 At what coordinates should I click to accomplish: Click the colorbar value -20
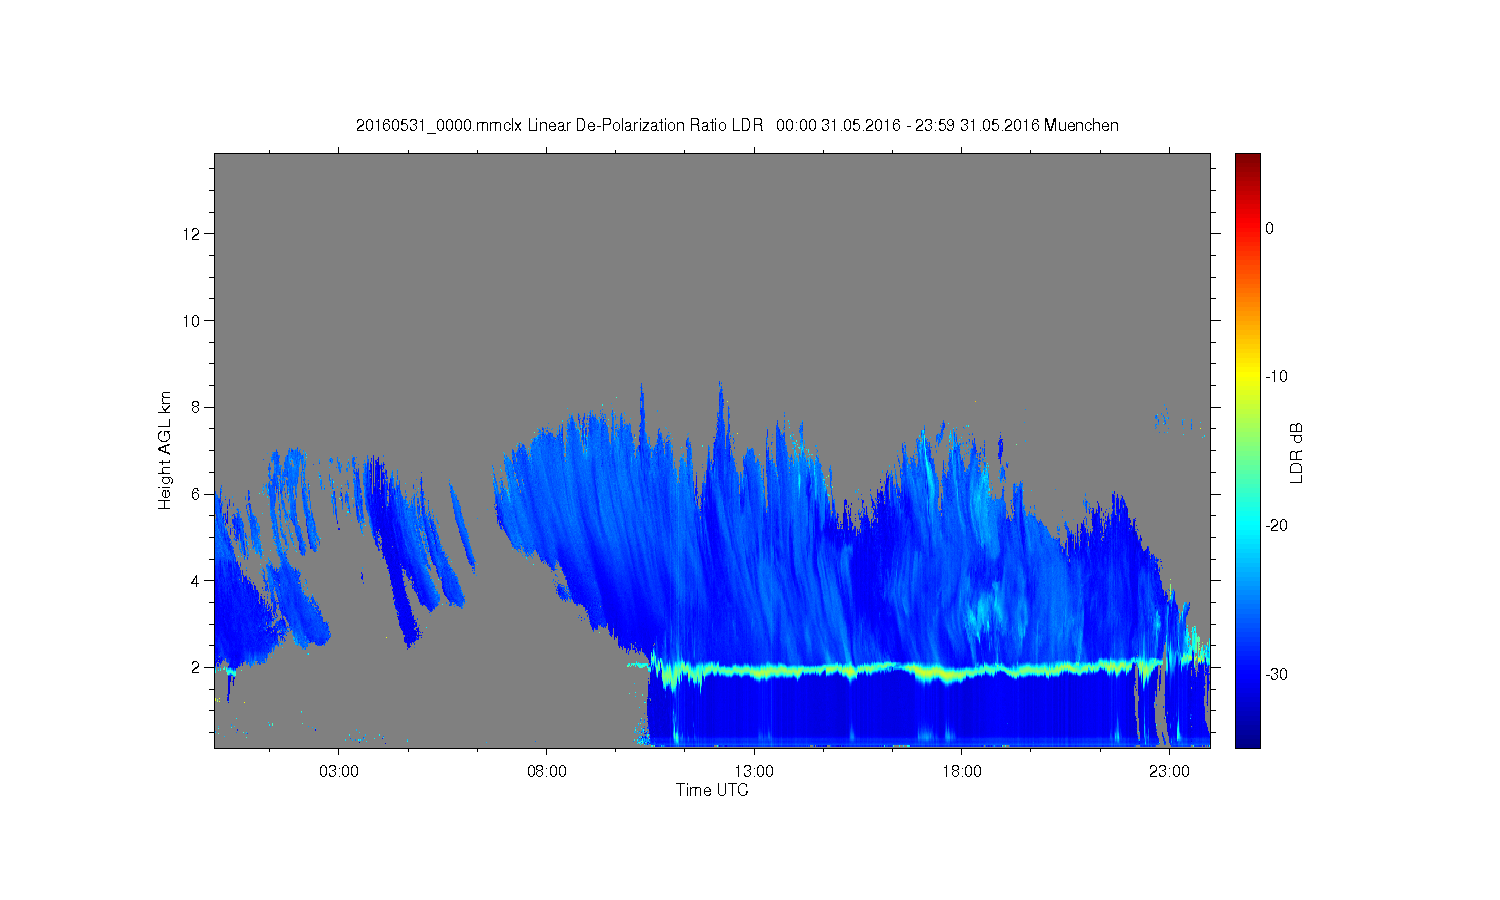click(1276, 526)
